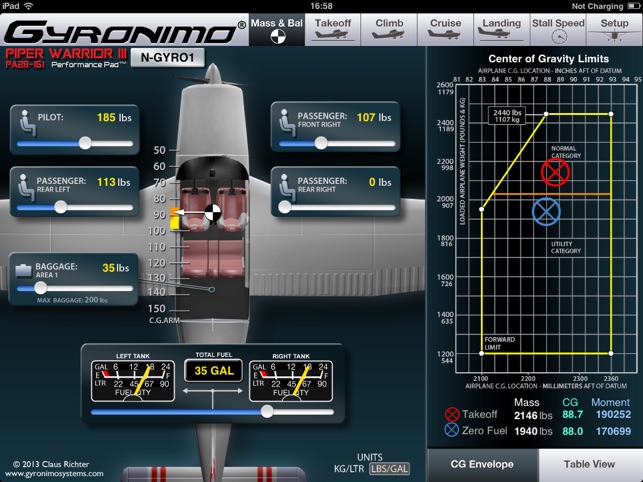This screenshot has width=643, height=482.
Task: Tap the Pilot seat icon
Action: coord(27,123)
